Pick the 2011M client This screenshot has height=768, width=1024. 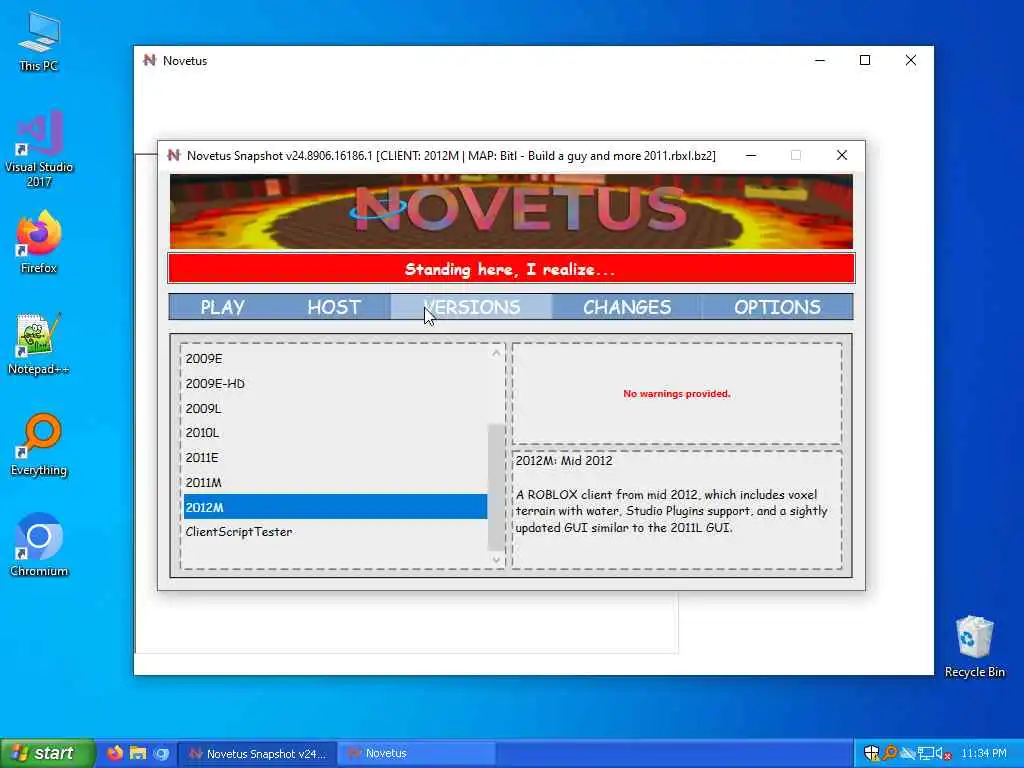point(335,482)
